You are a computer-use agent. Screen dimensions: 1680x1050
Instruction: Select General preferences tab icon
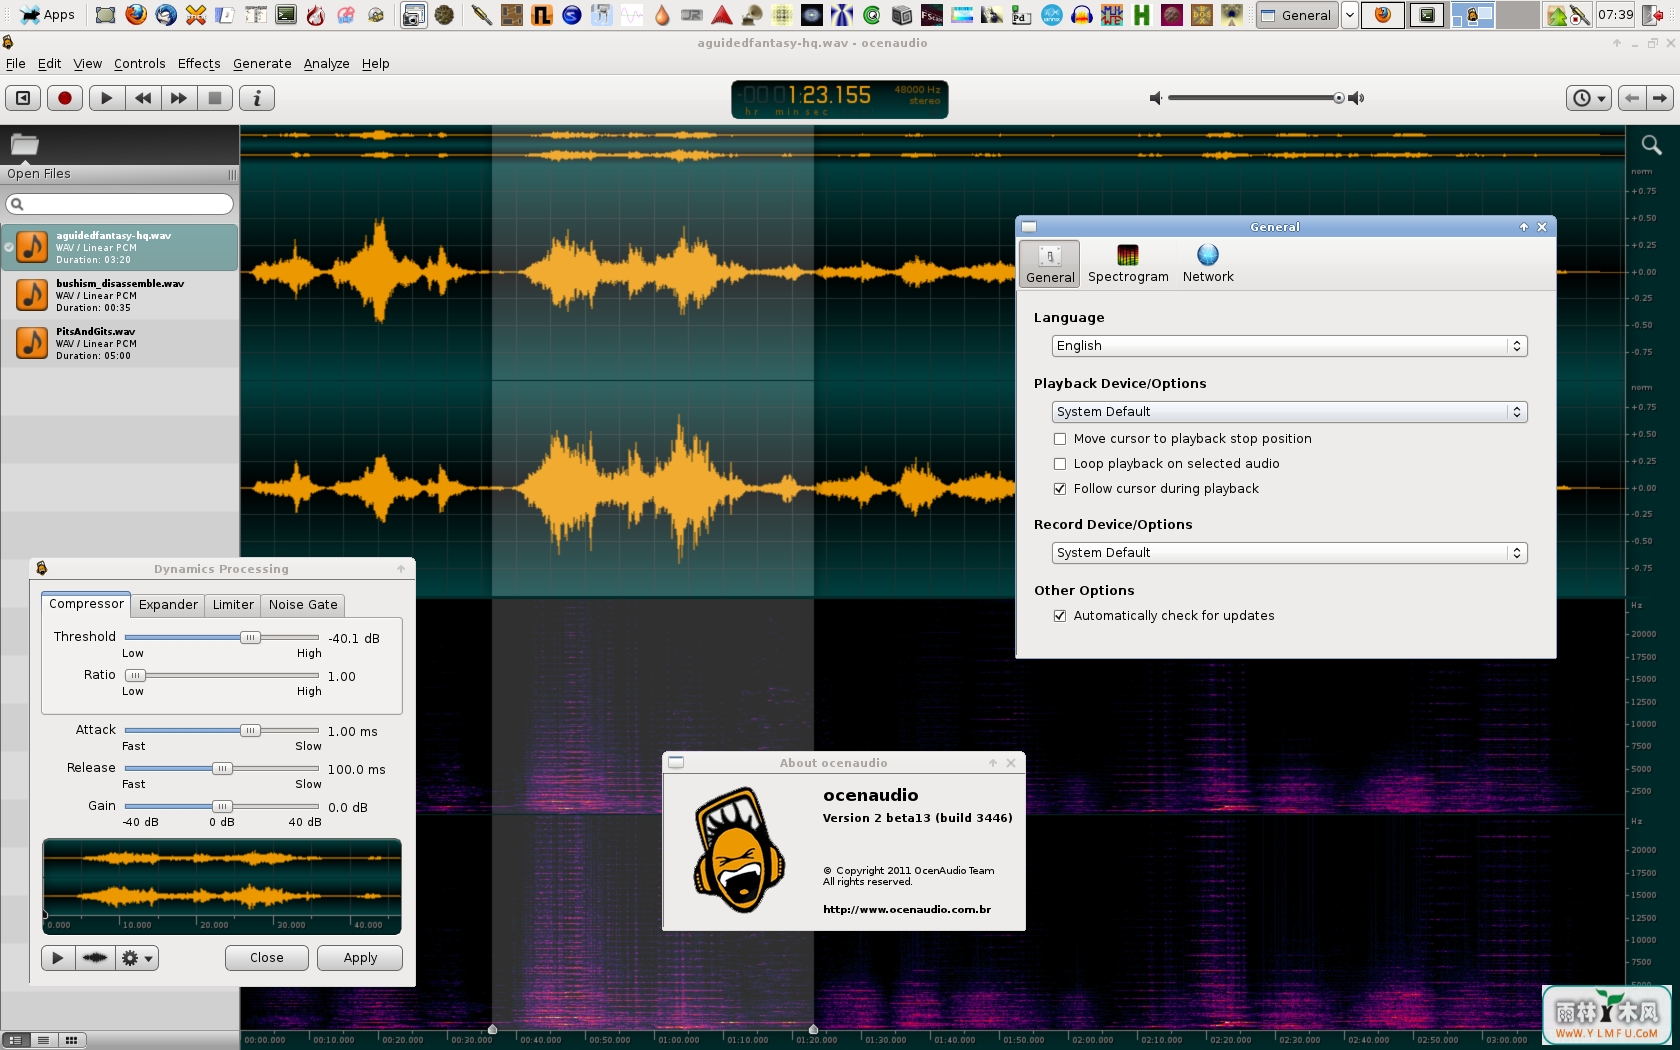click(1050, 264)
